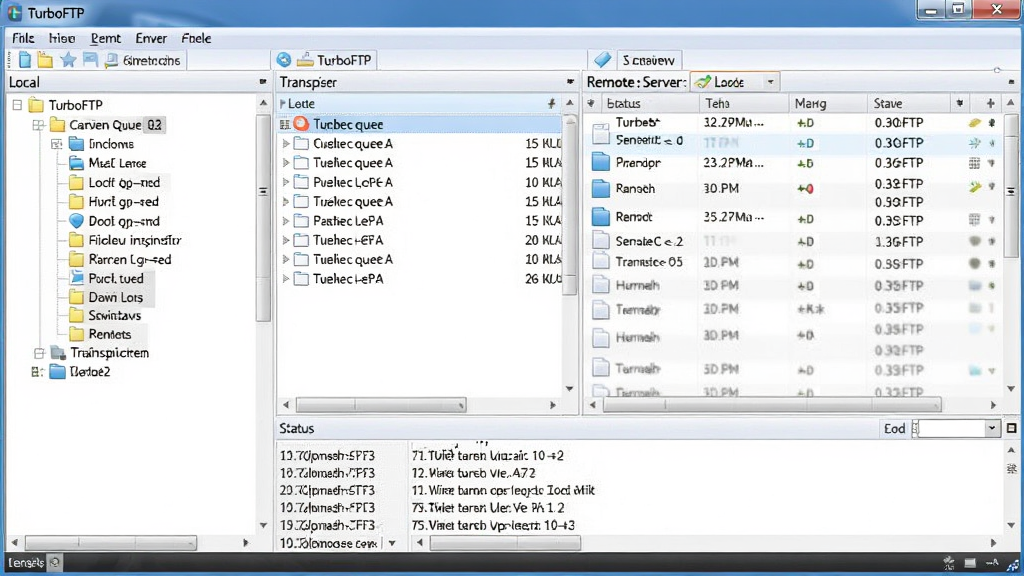Screen dimensions: 1024x576
Task: Click the remote list vertical scrollbar
Action: coord(1011,185)
